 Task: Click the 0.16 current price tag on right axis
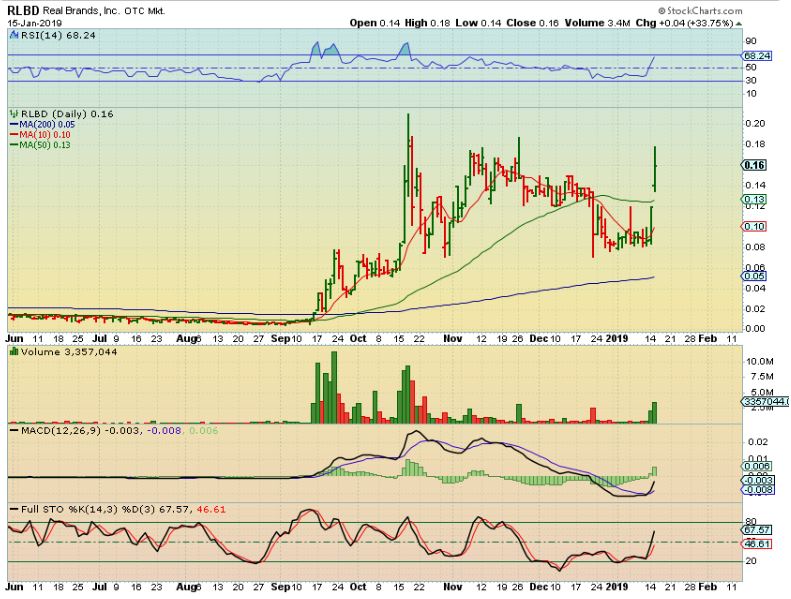click(755, 165)
